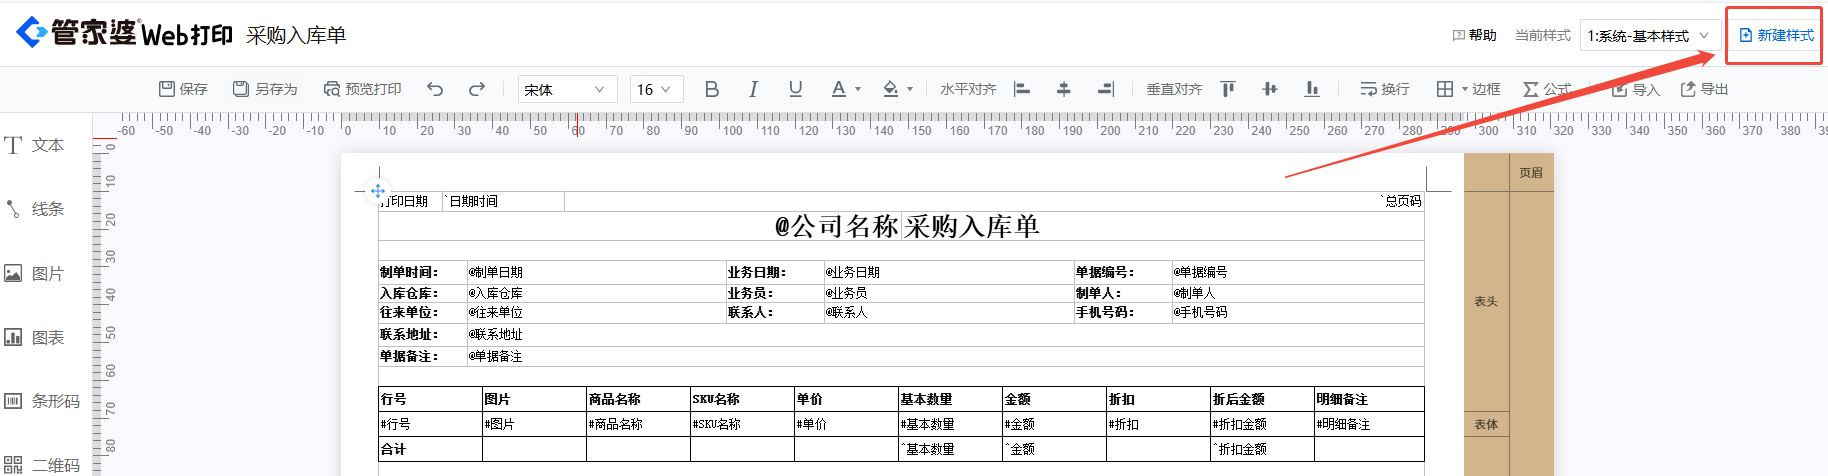
Task: Select the @制单人 field
Action: (x=1298, y=293)
